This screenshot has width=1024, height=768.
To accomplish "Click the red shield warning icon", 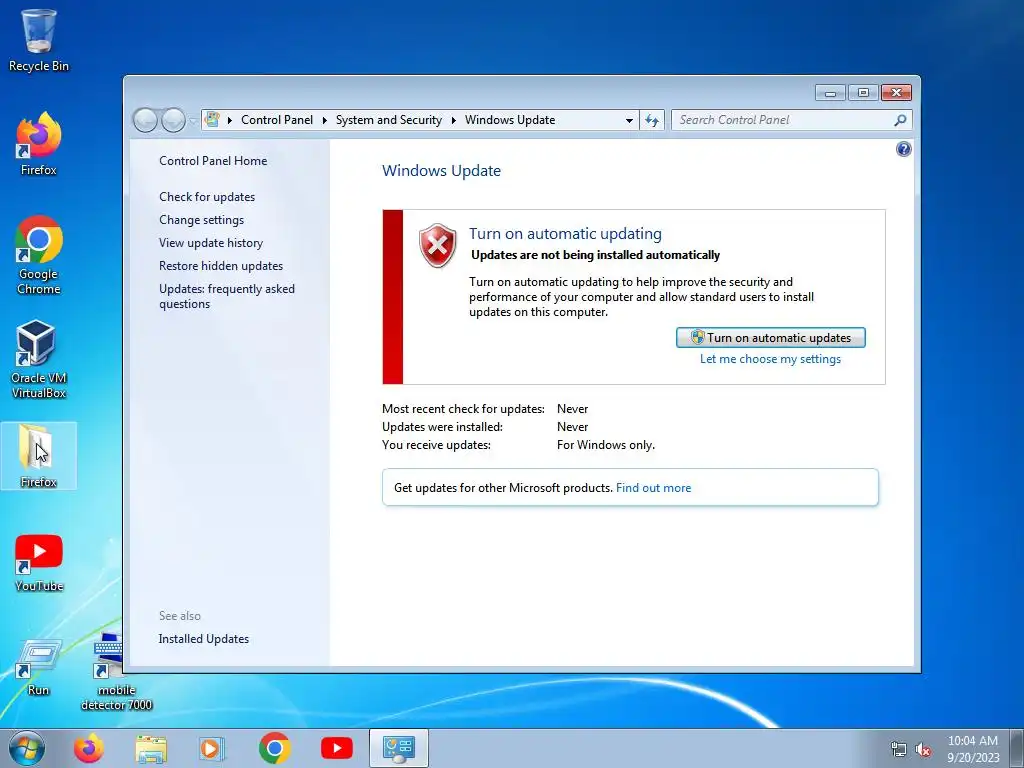I will [x=438, y=246].
